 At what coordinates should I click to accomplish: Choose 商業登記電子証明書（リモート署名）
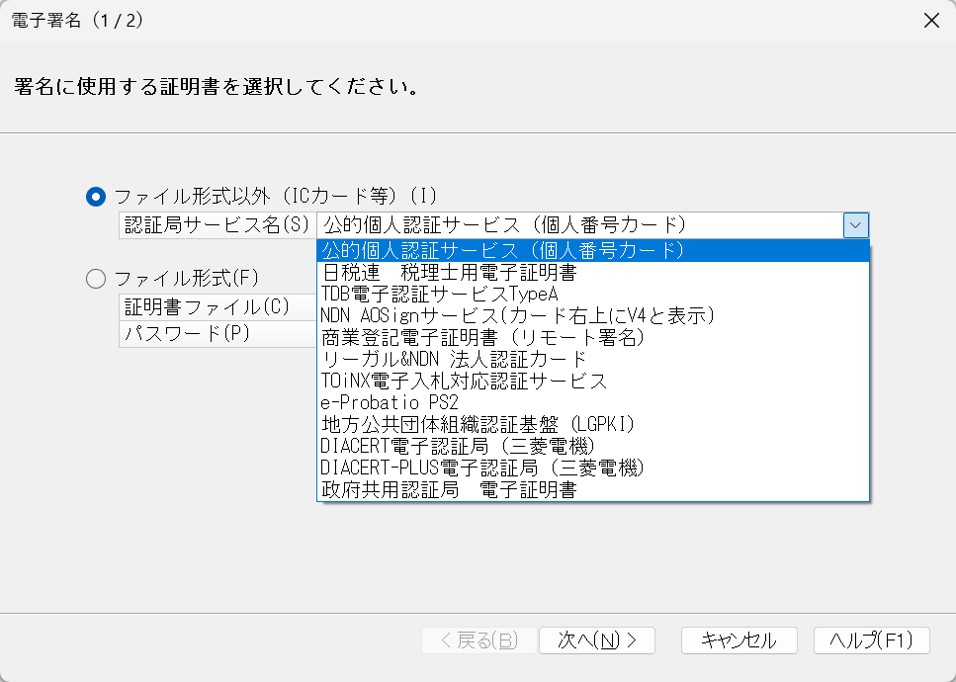[593, 338]
